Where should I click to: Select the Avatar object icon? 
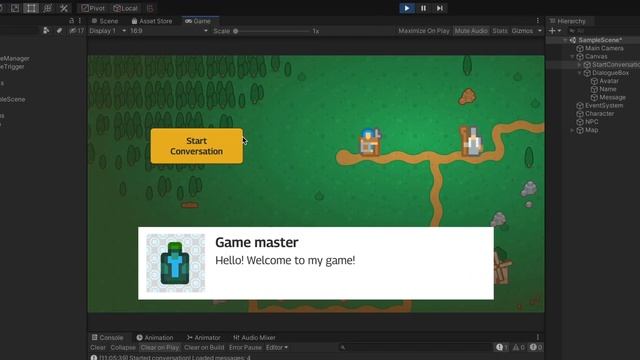[594, 81]
